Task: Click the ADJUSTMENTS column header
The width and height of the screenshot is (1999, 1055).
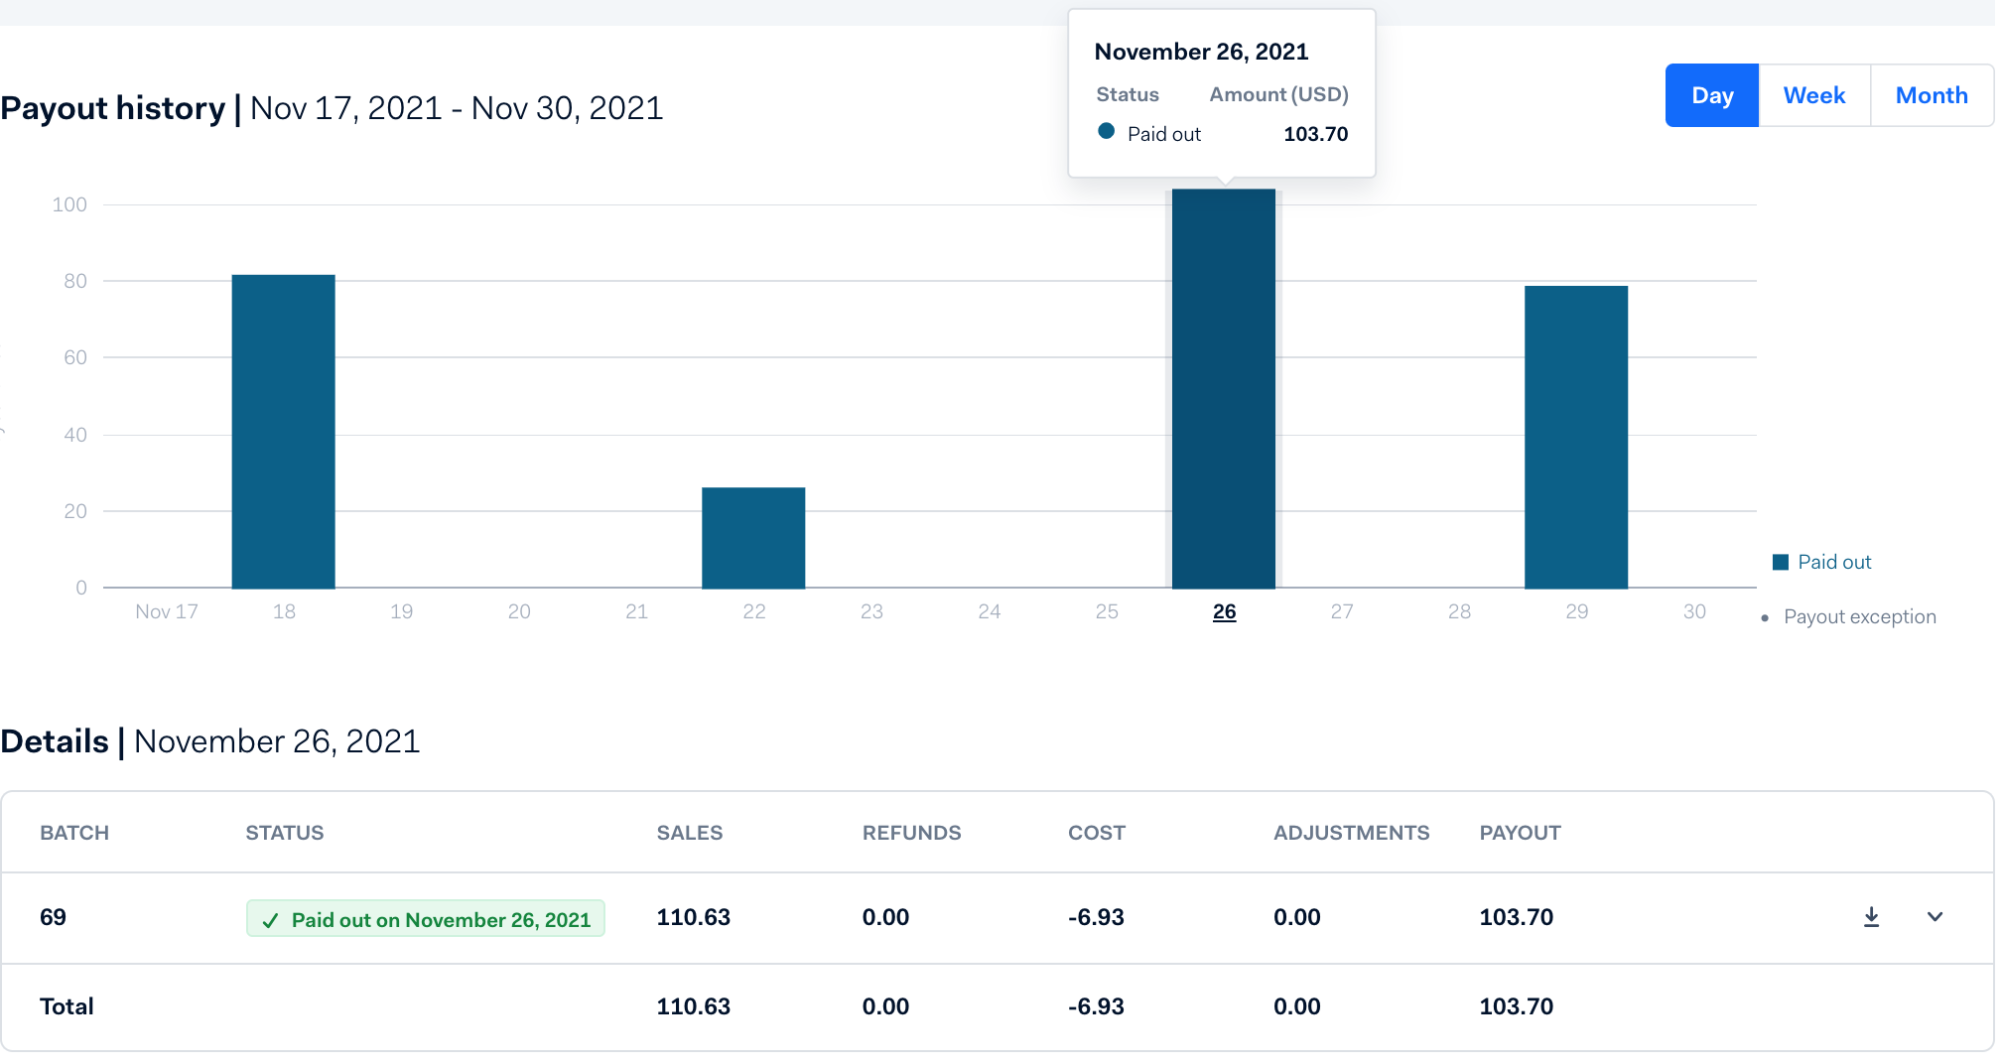Action: [x=1352, y=833]
